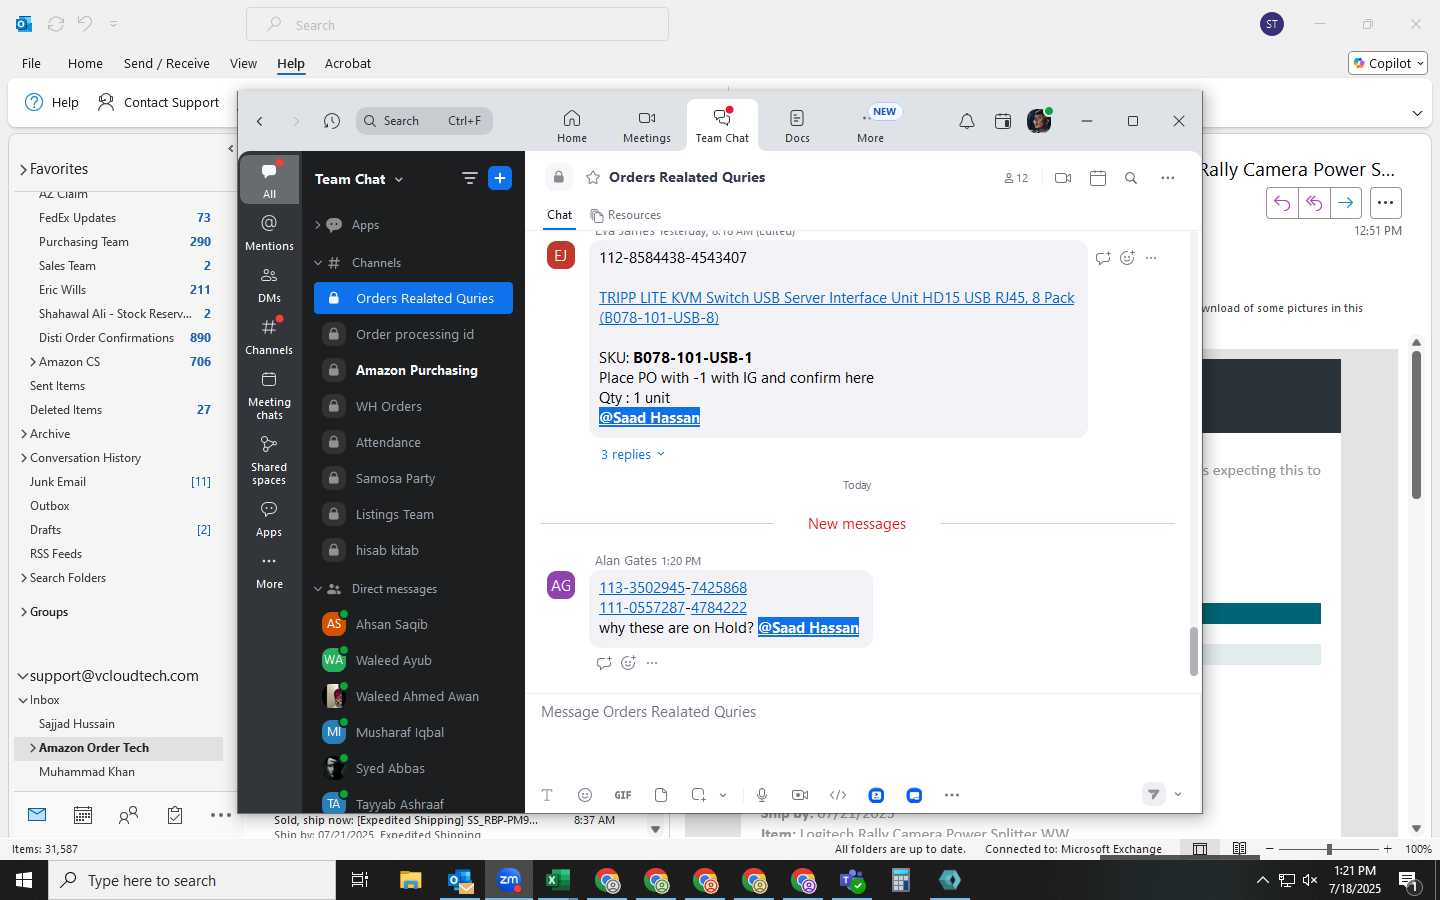
Task: Open Zoom Home tab
Action: point(572,126)
